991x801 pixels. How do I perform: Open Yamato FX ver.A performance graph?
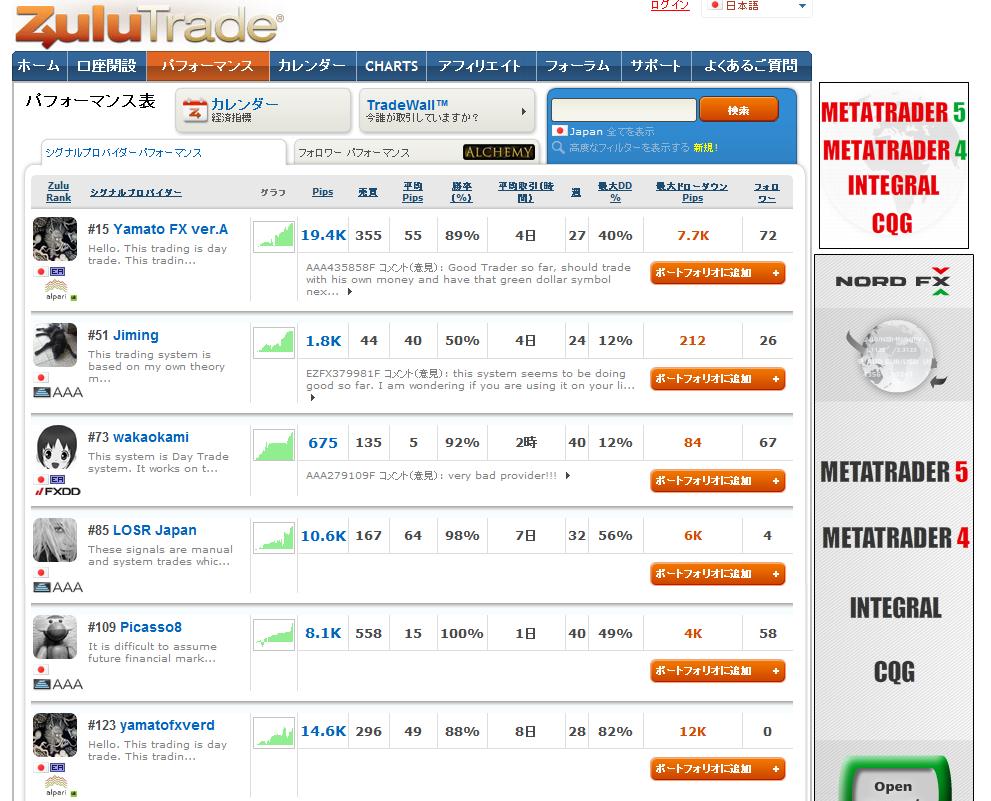274,236
